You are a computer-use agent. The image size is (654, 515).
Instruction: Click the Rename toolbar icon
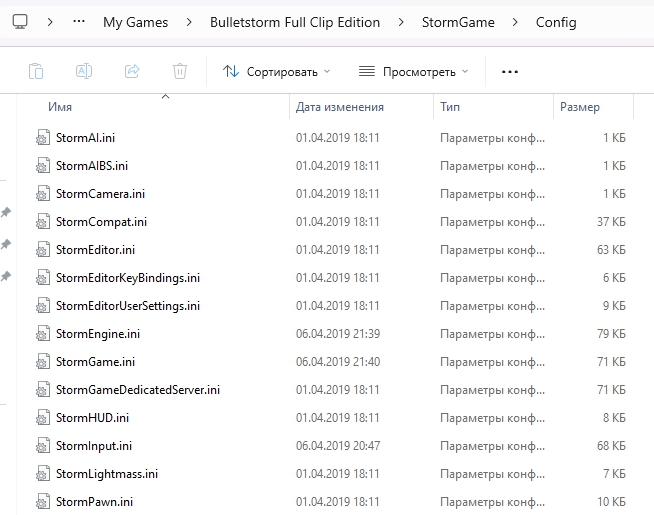[x=84, y=71]
